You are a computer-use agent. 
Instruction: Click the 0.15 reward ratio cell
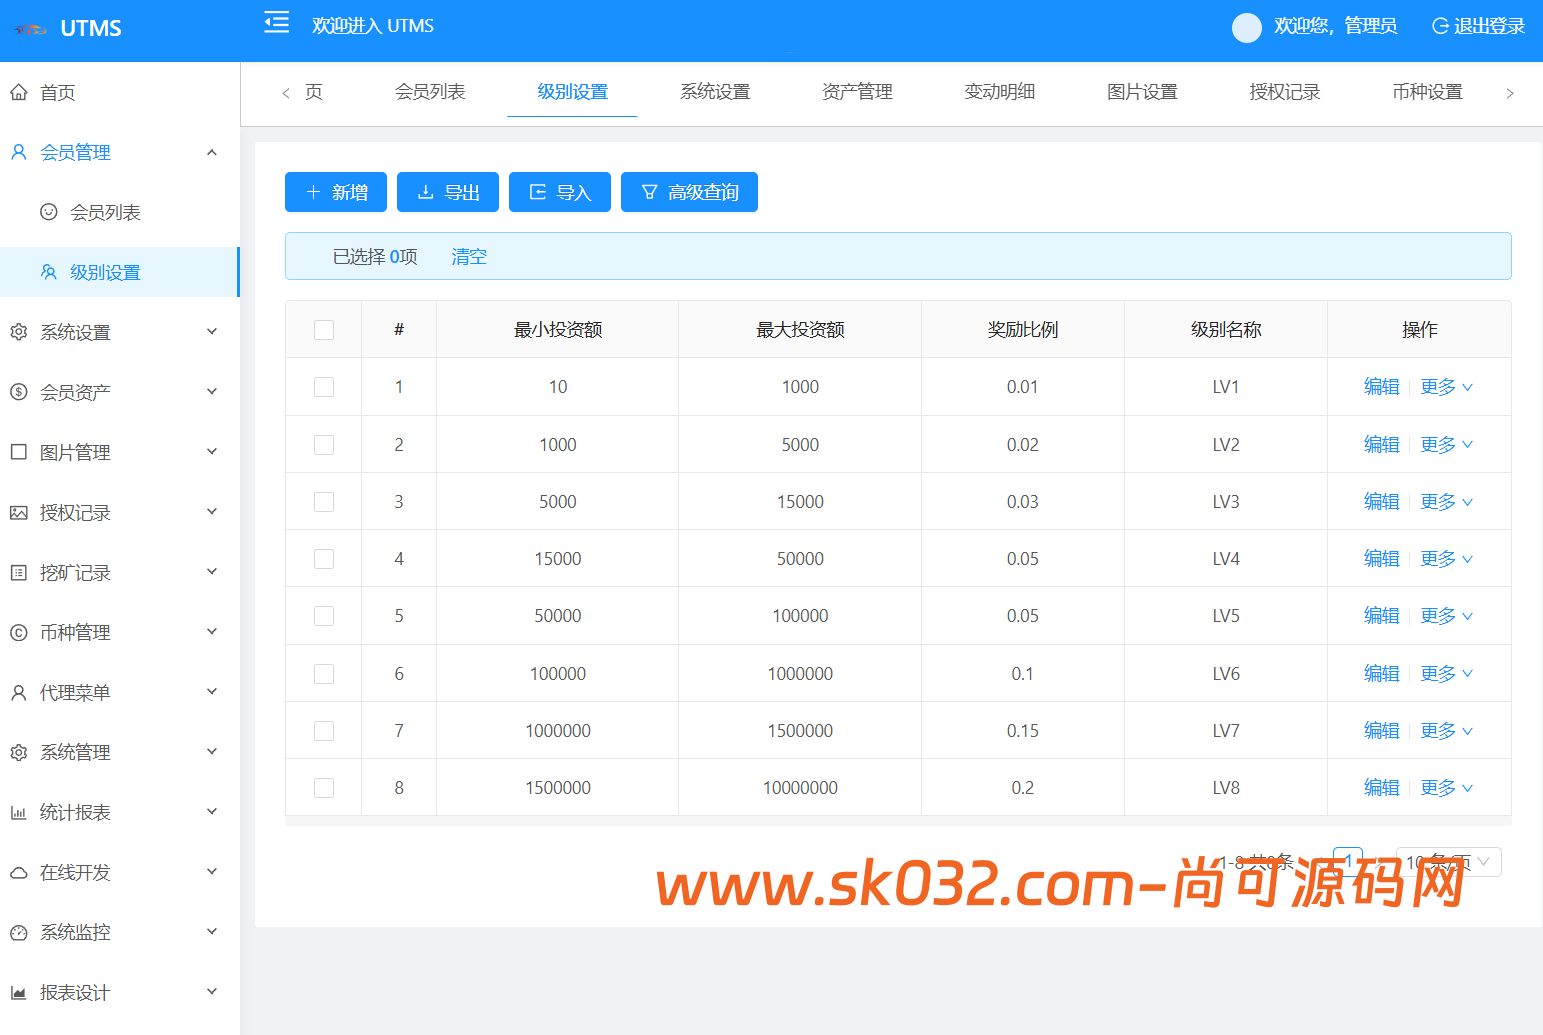[1023, 731]
